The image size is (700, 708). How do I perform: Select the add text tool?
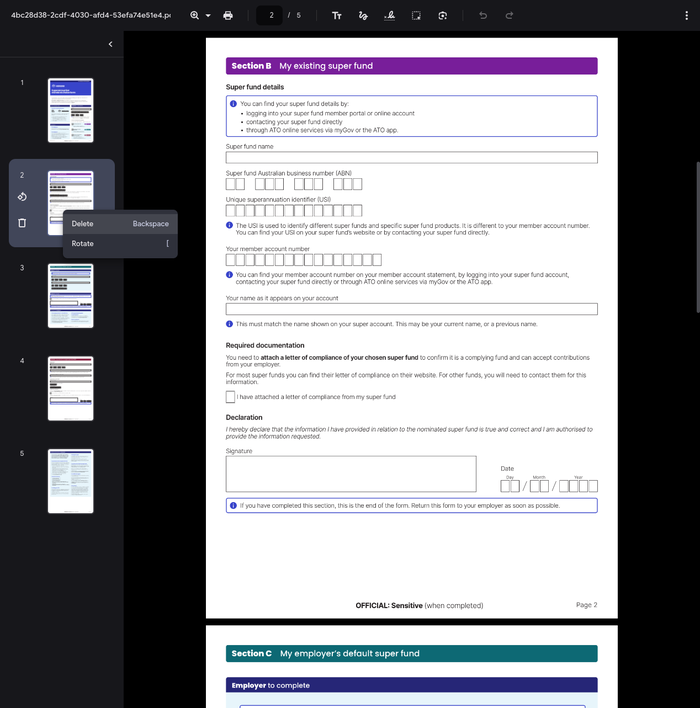[337, 16]
